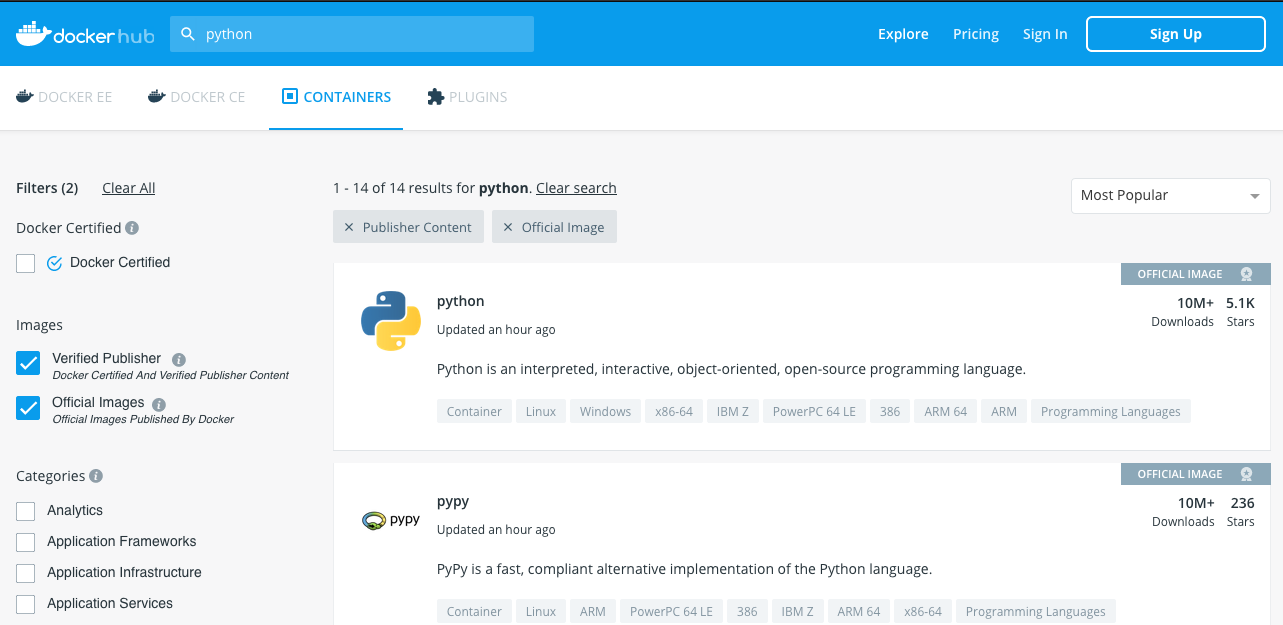
Task: Uncheck the Verified Publisher checkbox
Action: (28, 363)
